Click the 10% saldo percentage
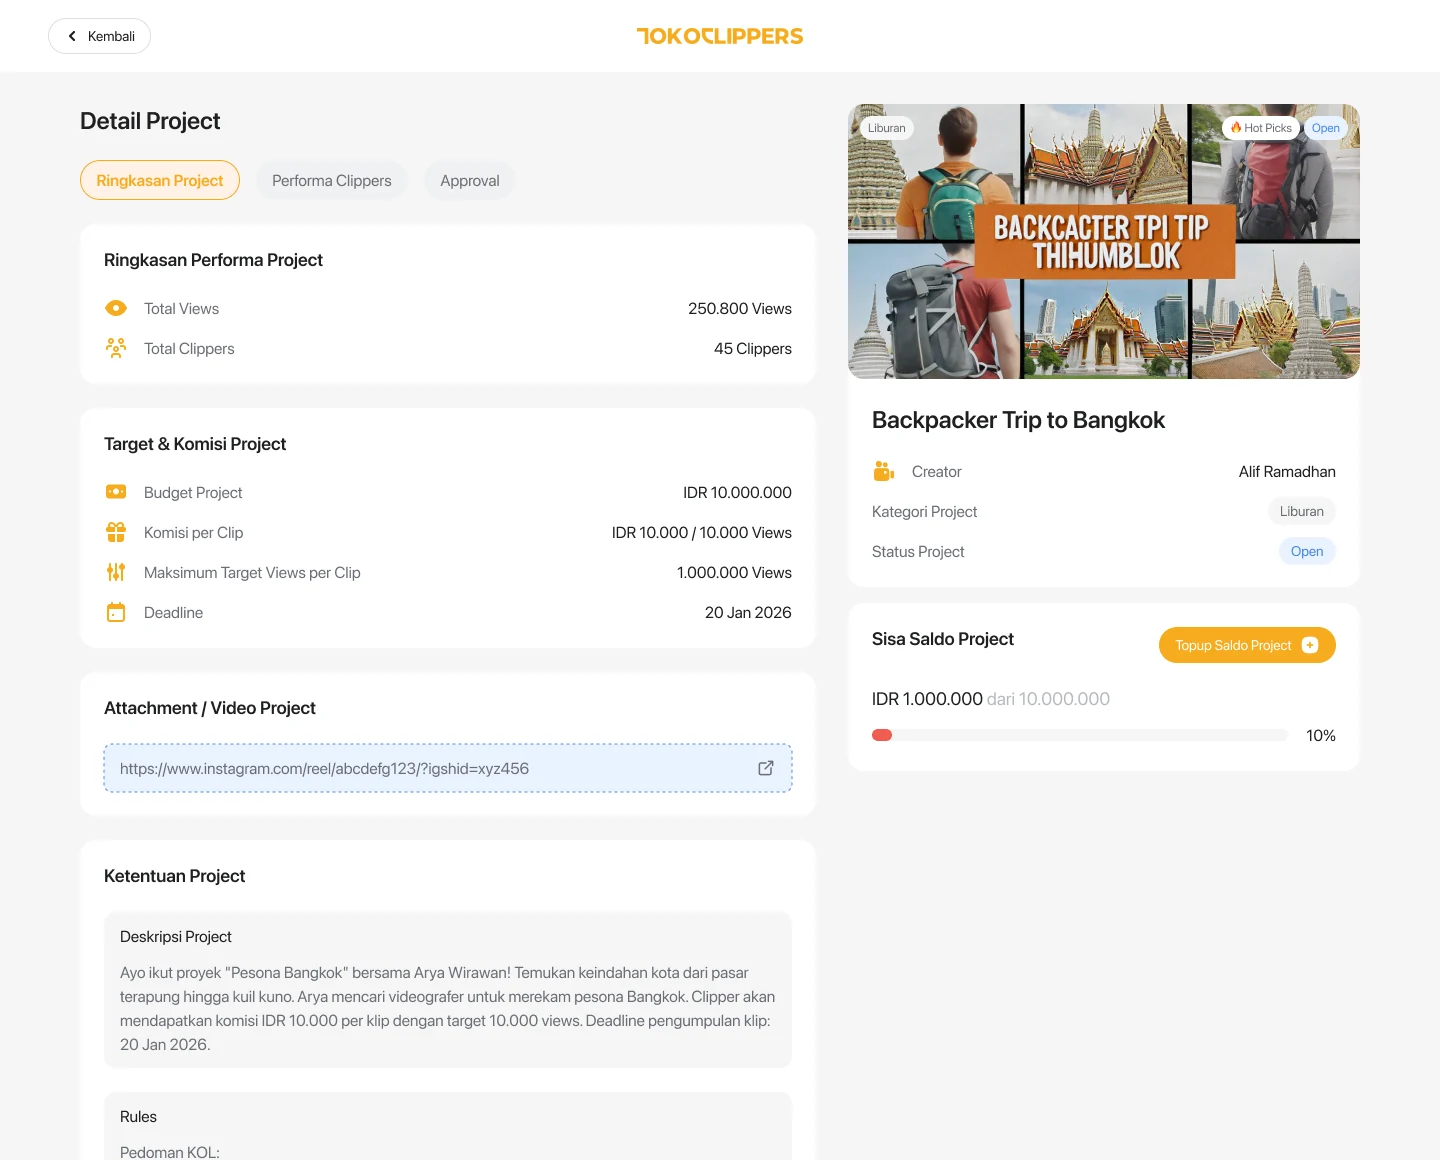The image size is (1440, 1160). 1321,735
